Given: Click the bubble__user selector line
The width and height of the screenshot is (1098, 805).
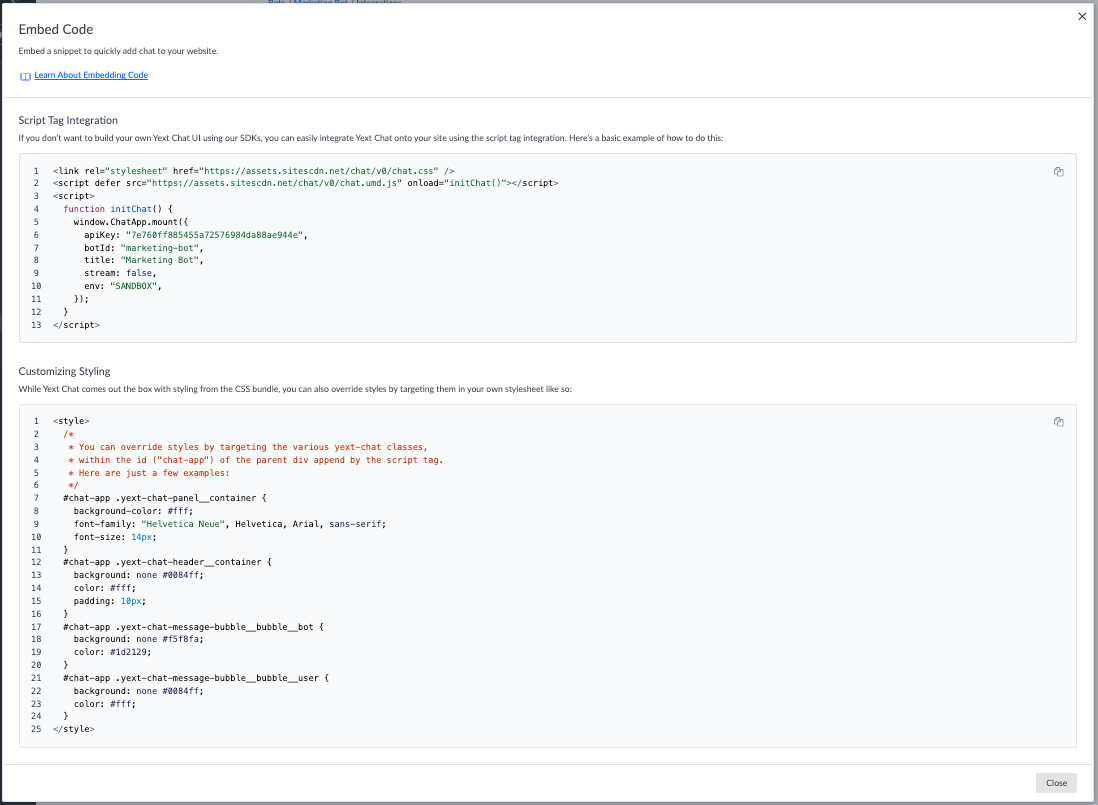Looking at the screenshot, I should click(x=196, y=678).
